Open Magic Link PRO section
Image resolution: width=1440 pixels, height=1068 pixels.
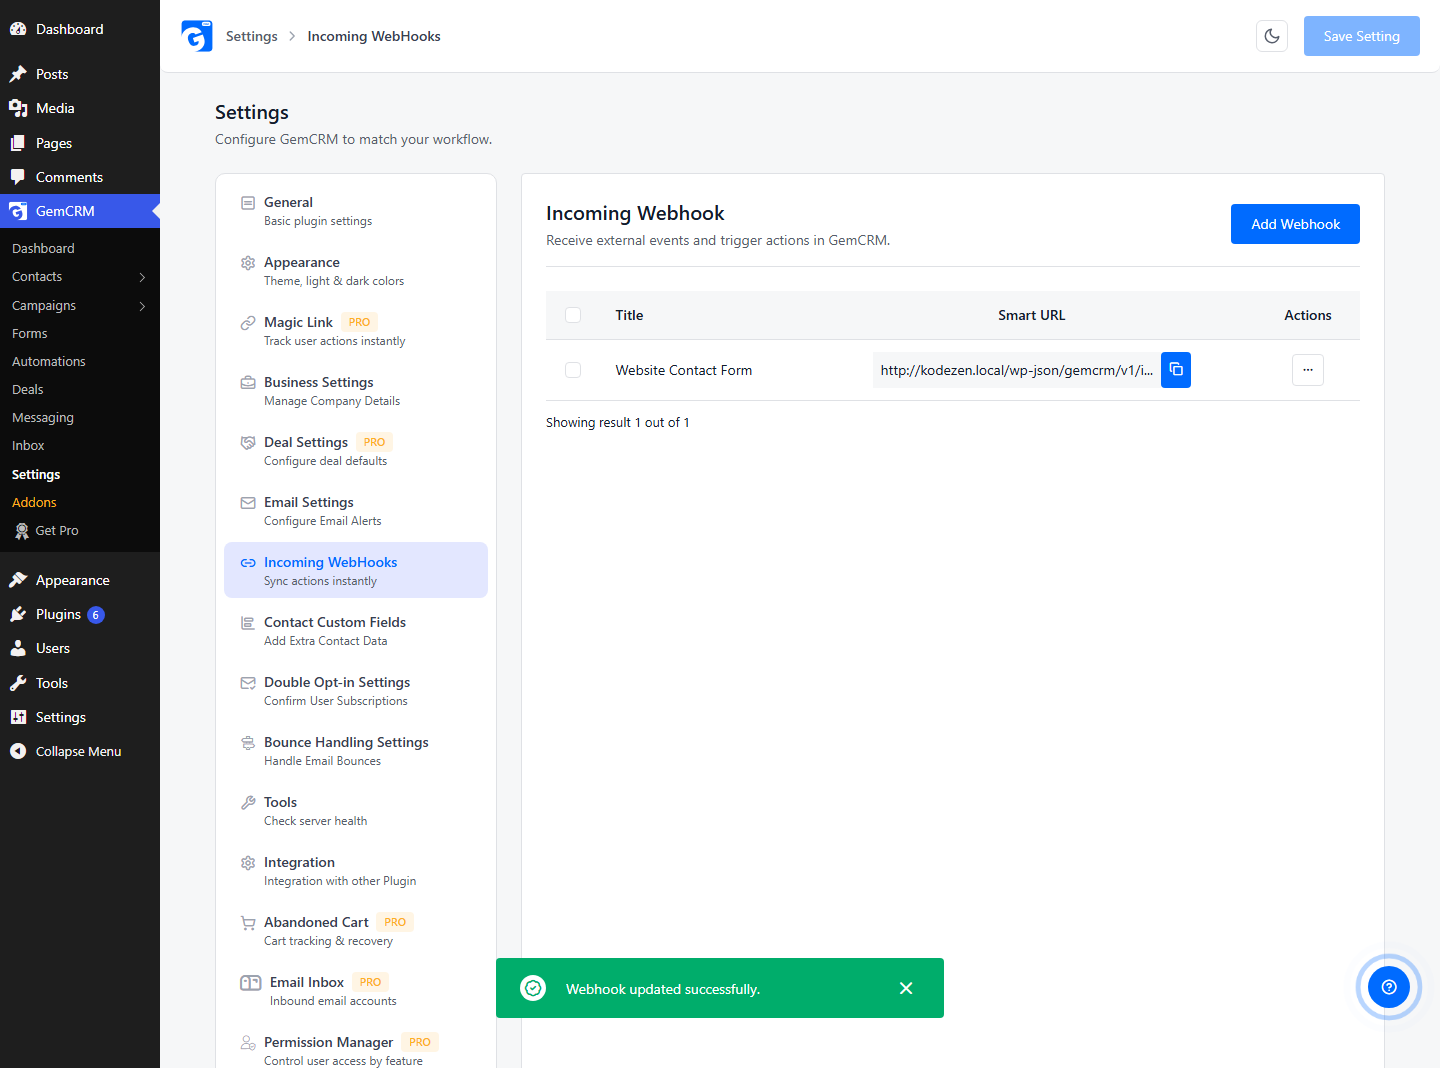pos(356,330)
